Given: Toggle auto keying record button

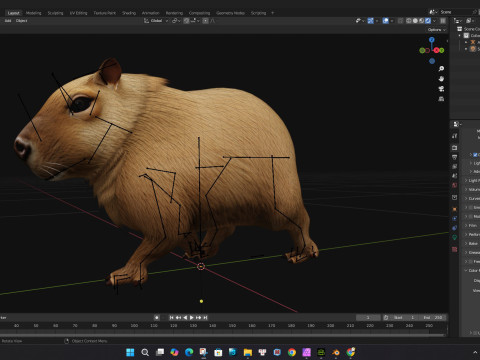Looking at the screenshot, I should point(157,318).
